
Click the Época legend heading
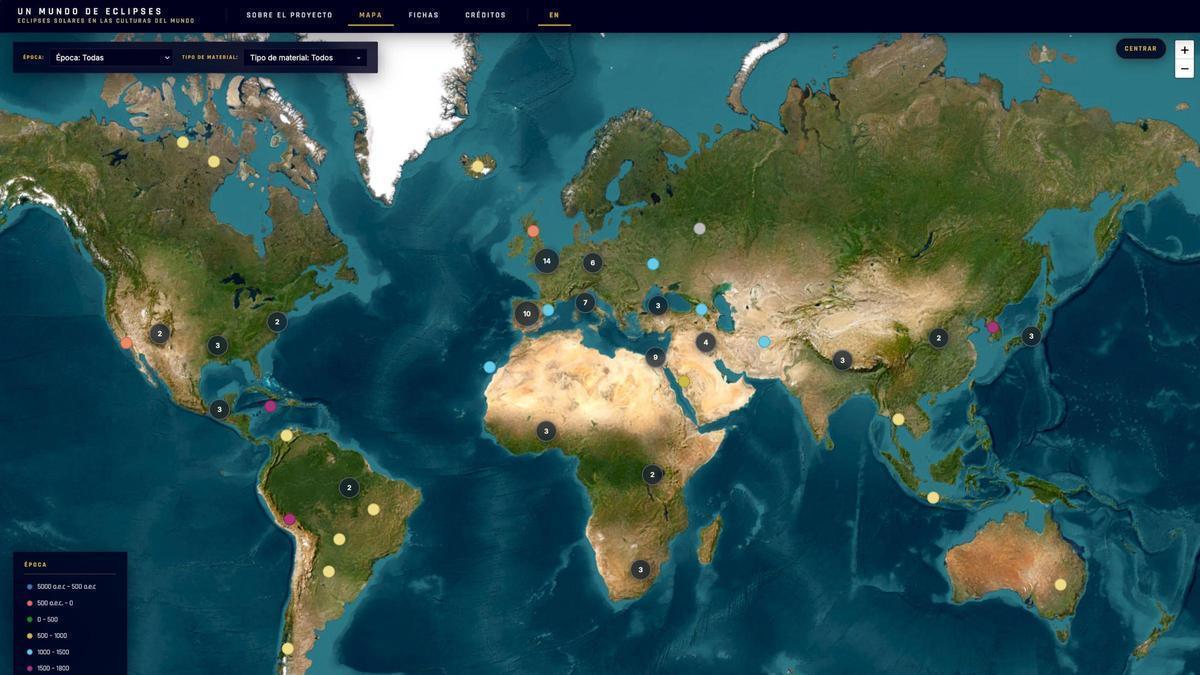pyautogui.click(x=36, y=565)
